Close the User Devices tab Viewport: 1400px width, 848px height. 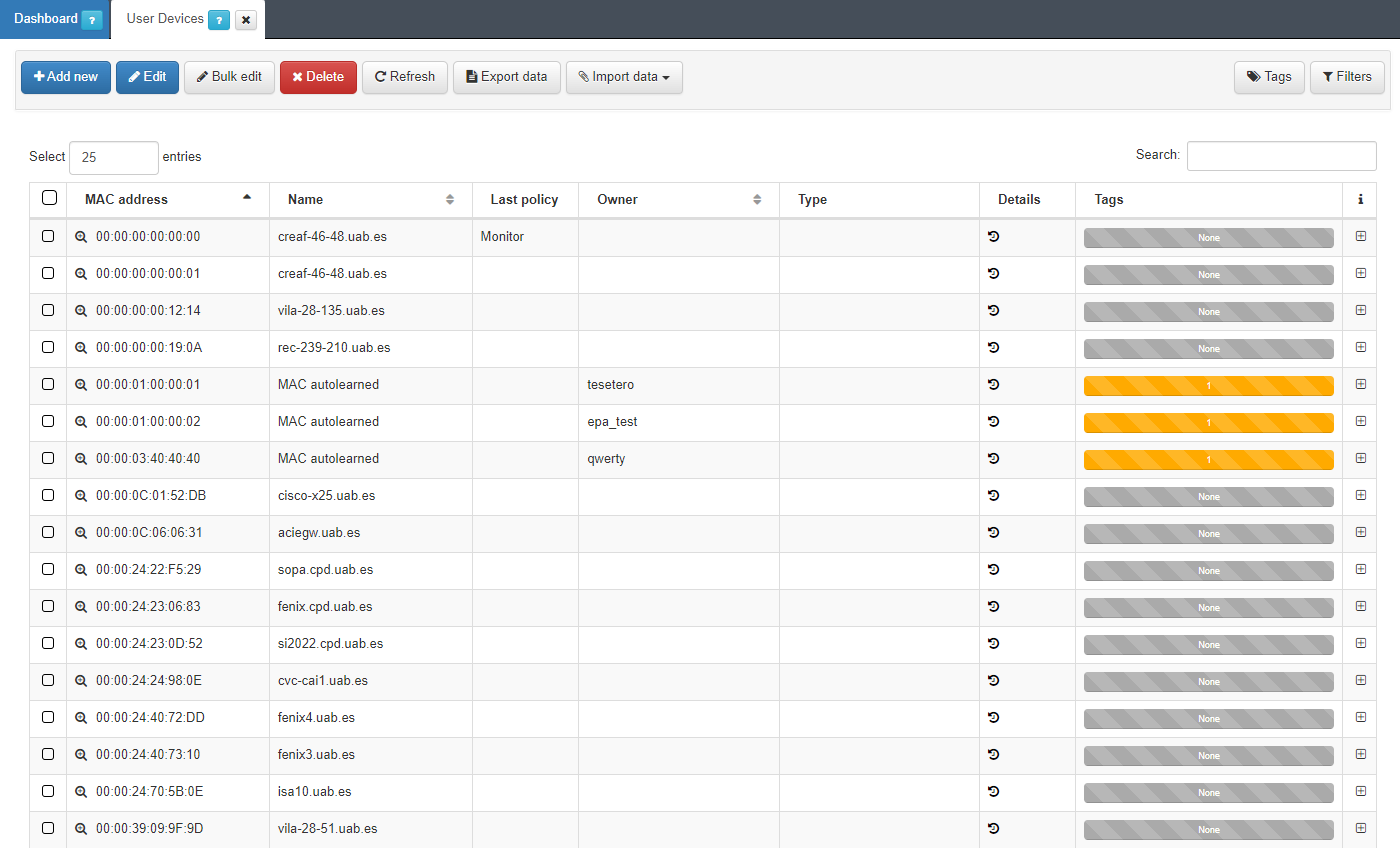point(246,20)
